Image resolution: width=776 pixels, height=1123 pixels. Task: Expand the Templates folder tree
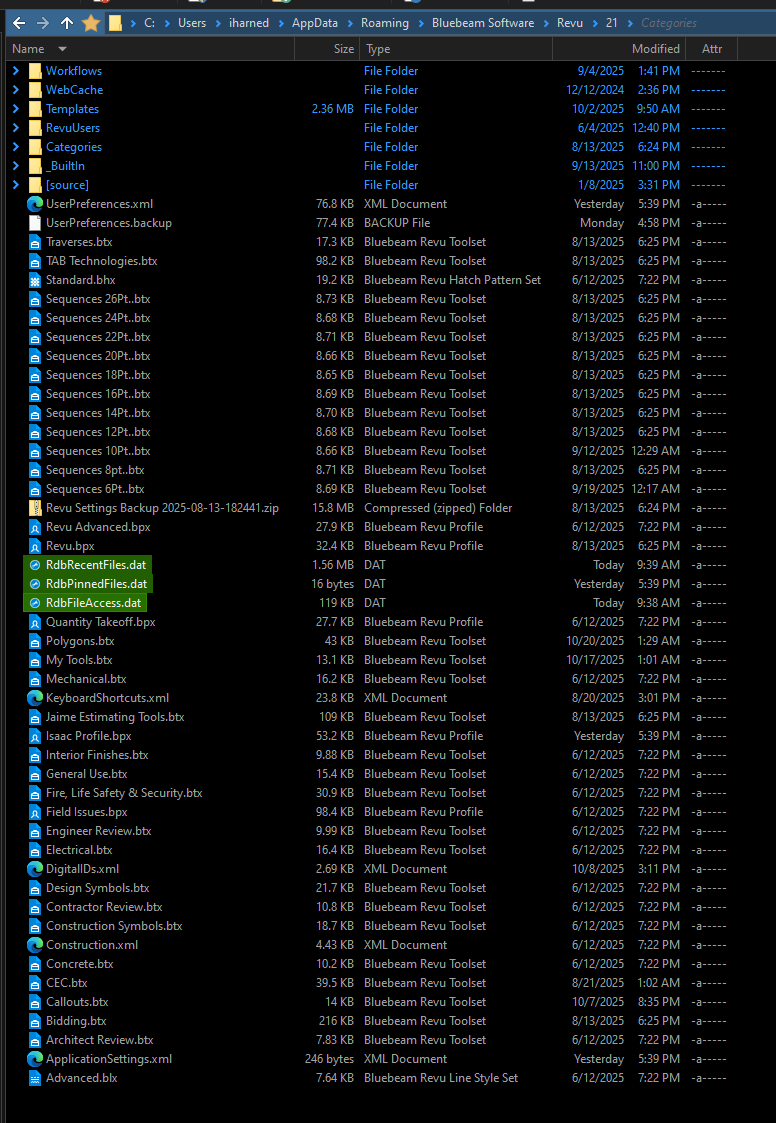(16, 109)
